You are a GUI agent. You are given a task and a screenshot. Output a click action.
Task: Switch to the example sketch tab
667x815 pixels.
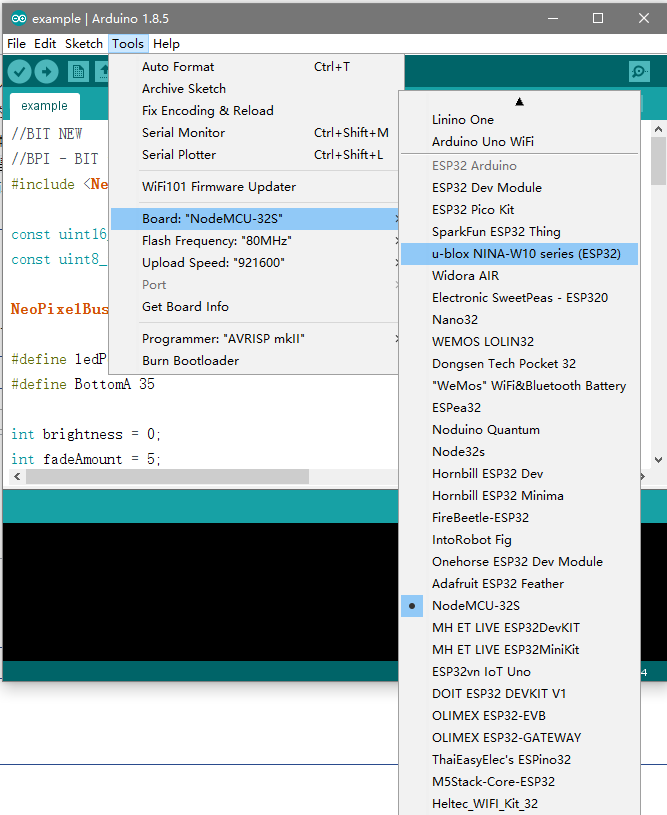point(44,106)
